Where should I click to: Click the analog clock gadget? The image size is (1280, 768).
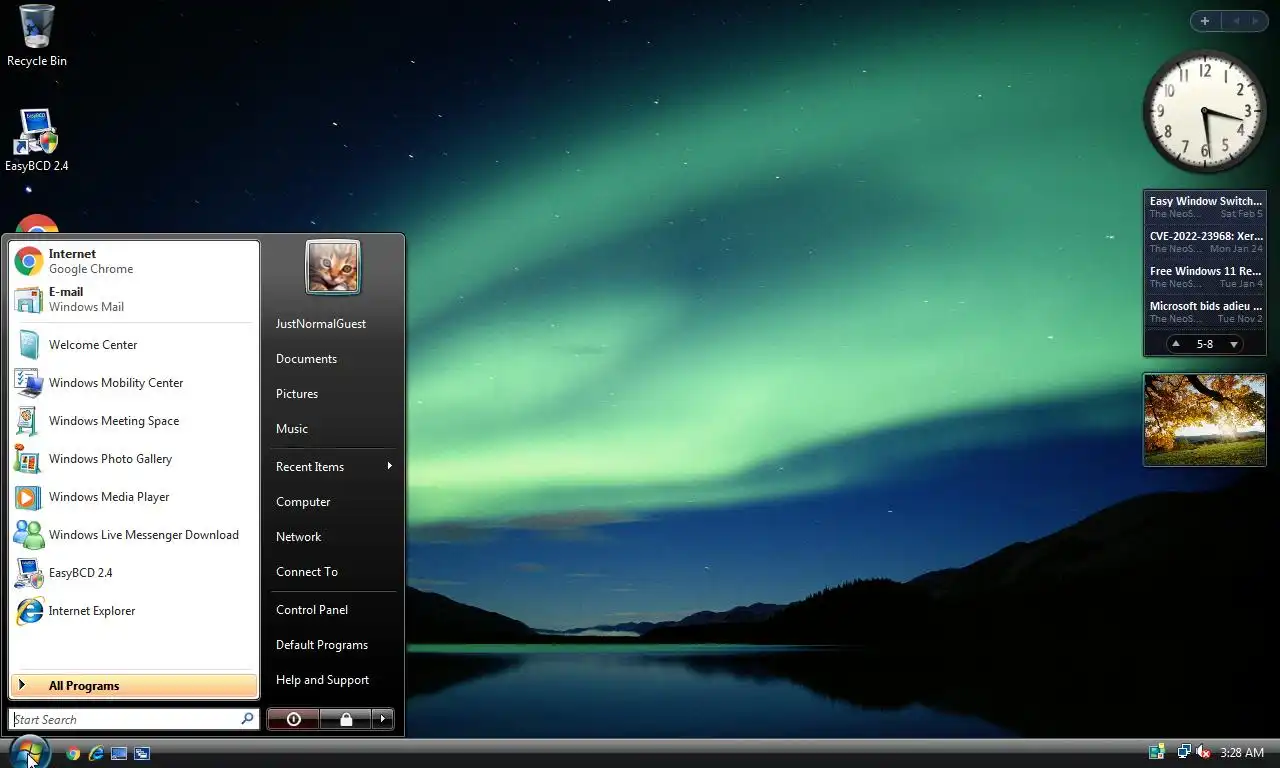tap(1204, 111)
